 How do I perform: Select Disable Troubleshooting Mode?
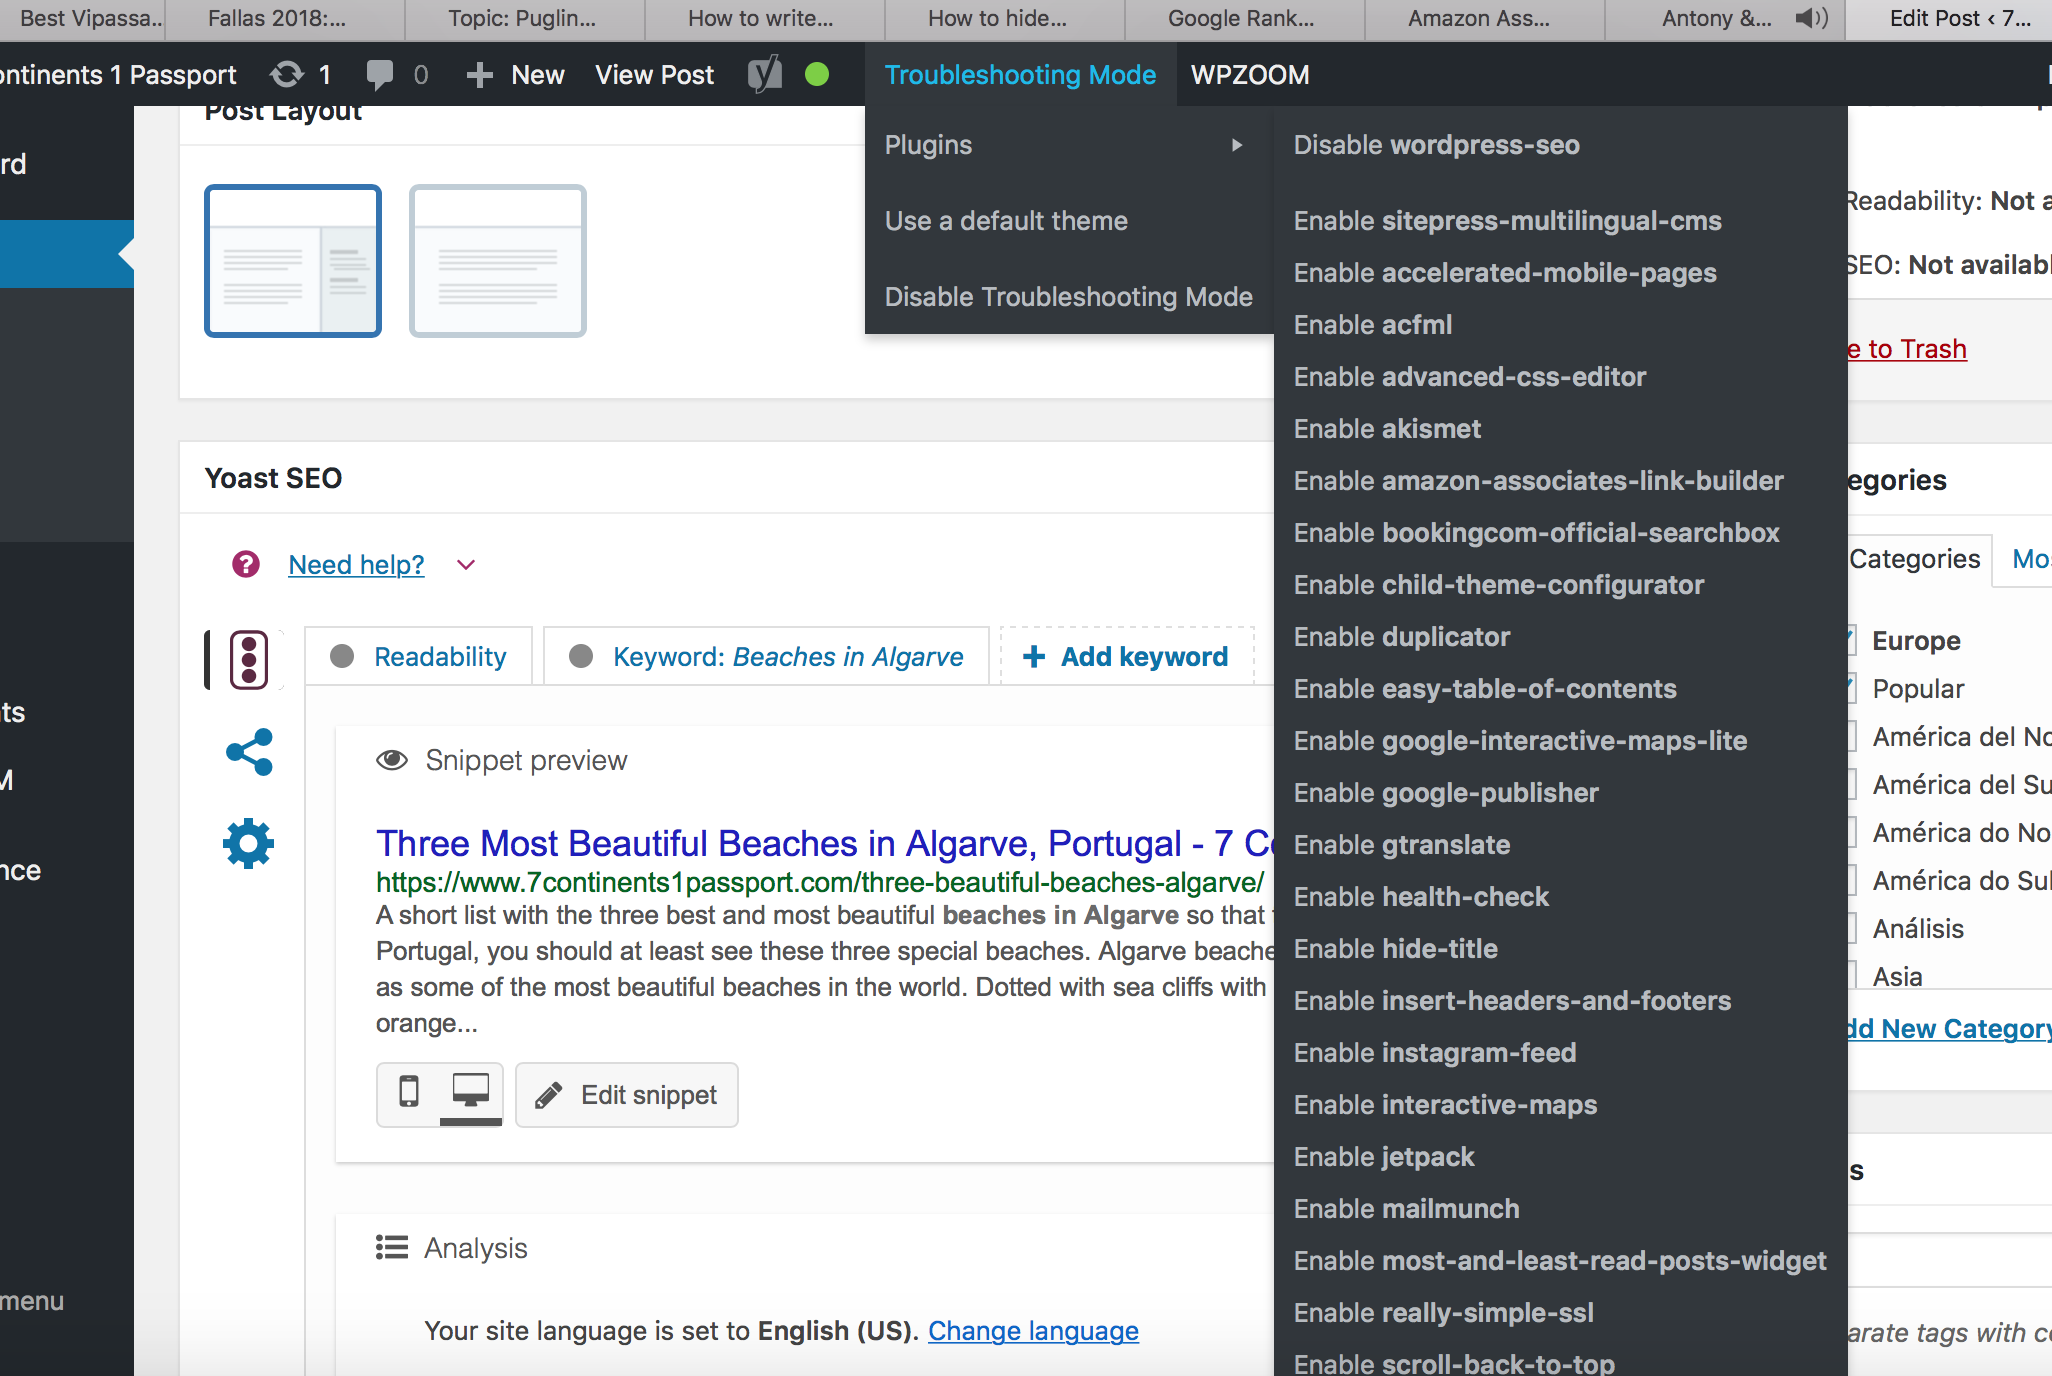[x=1068, y=297]
